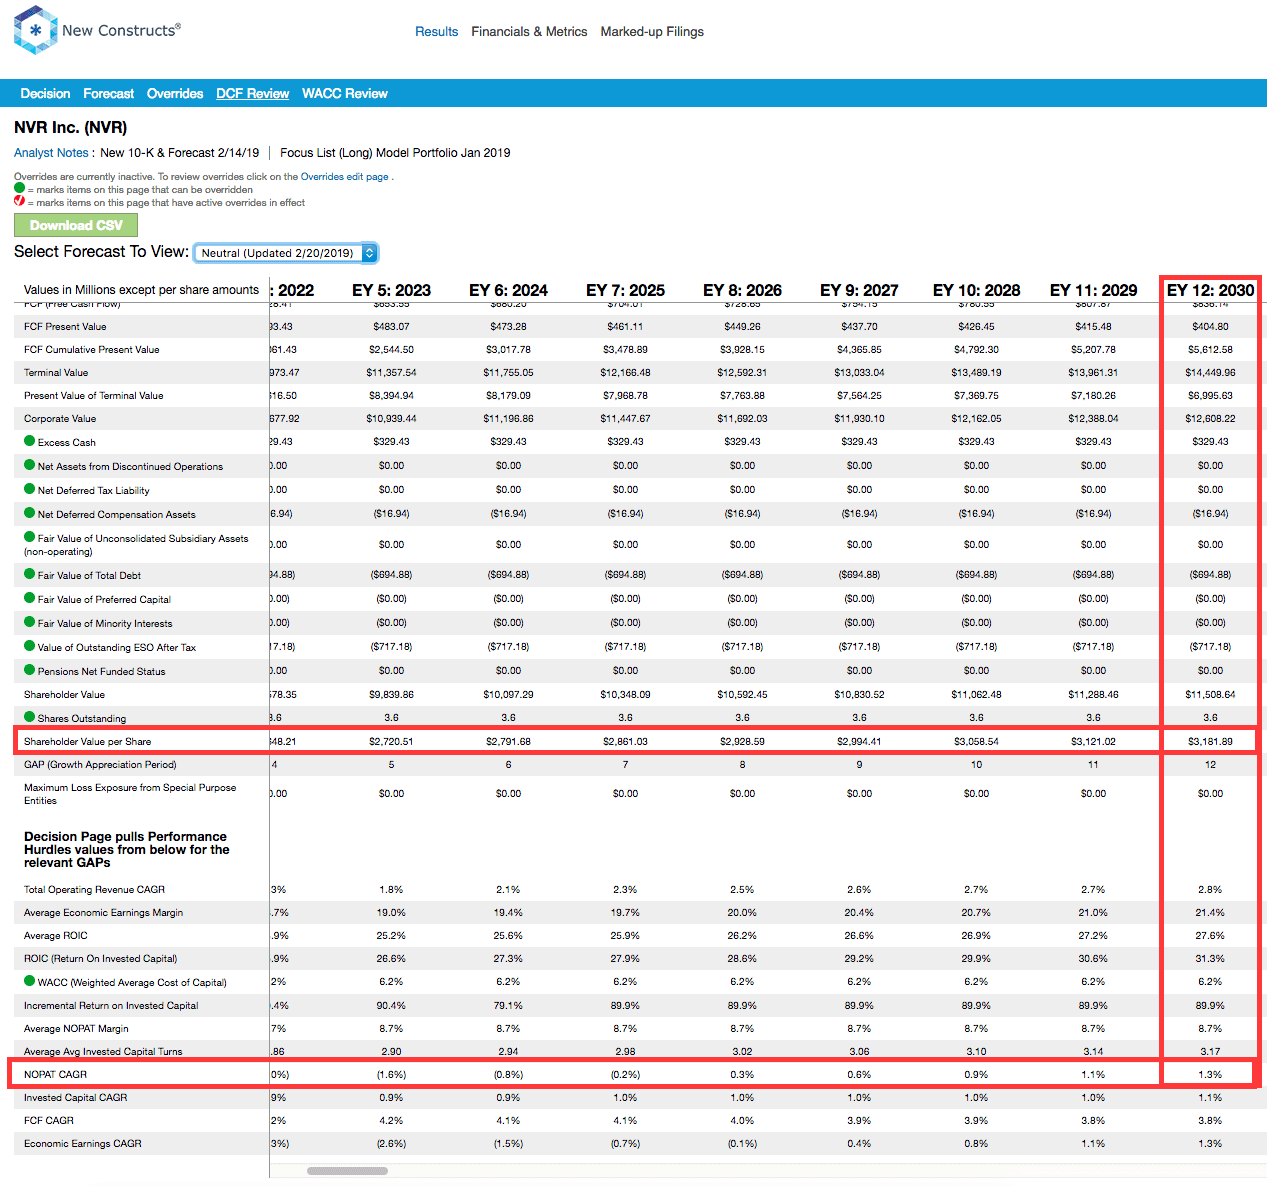
Task: Go to the Overrides page
Action: point(175,94)
